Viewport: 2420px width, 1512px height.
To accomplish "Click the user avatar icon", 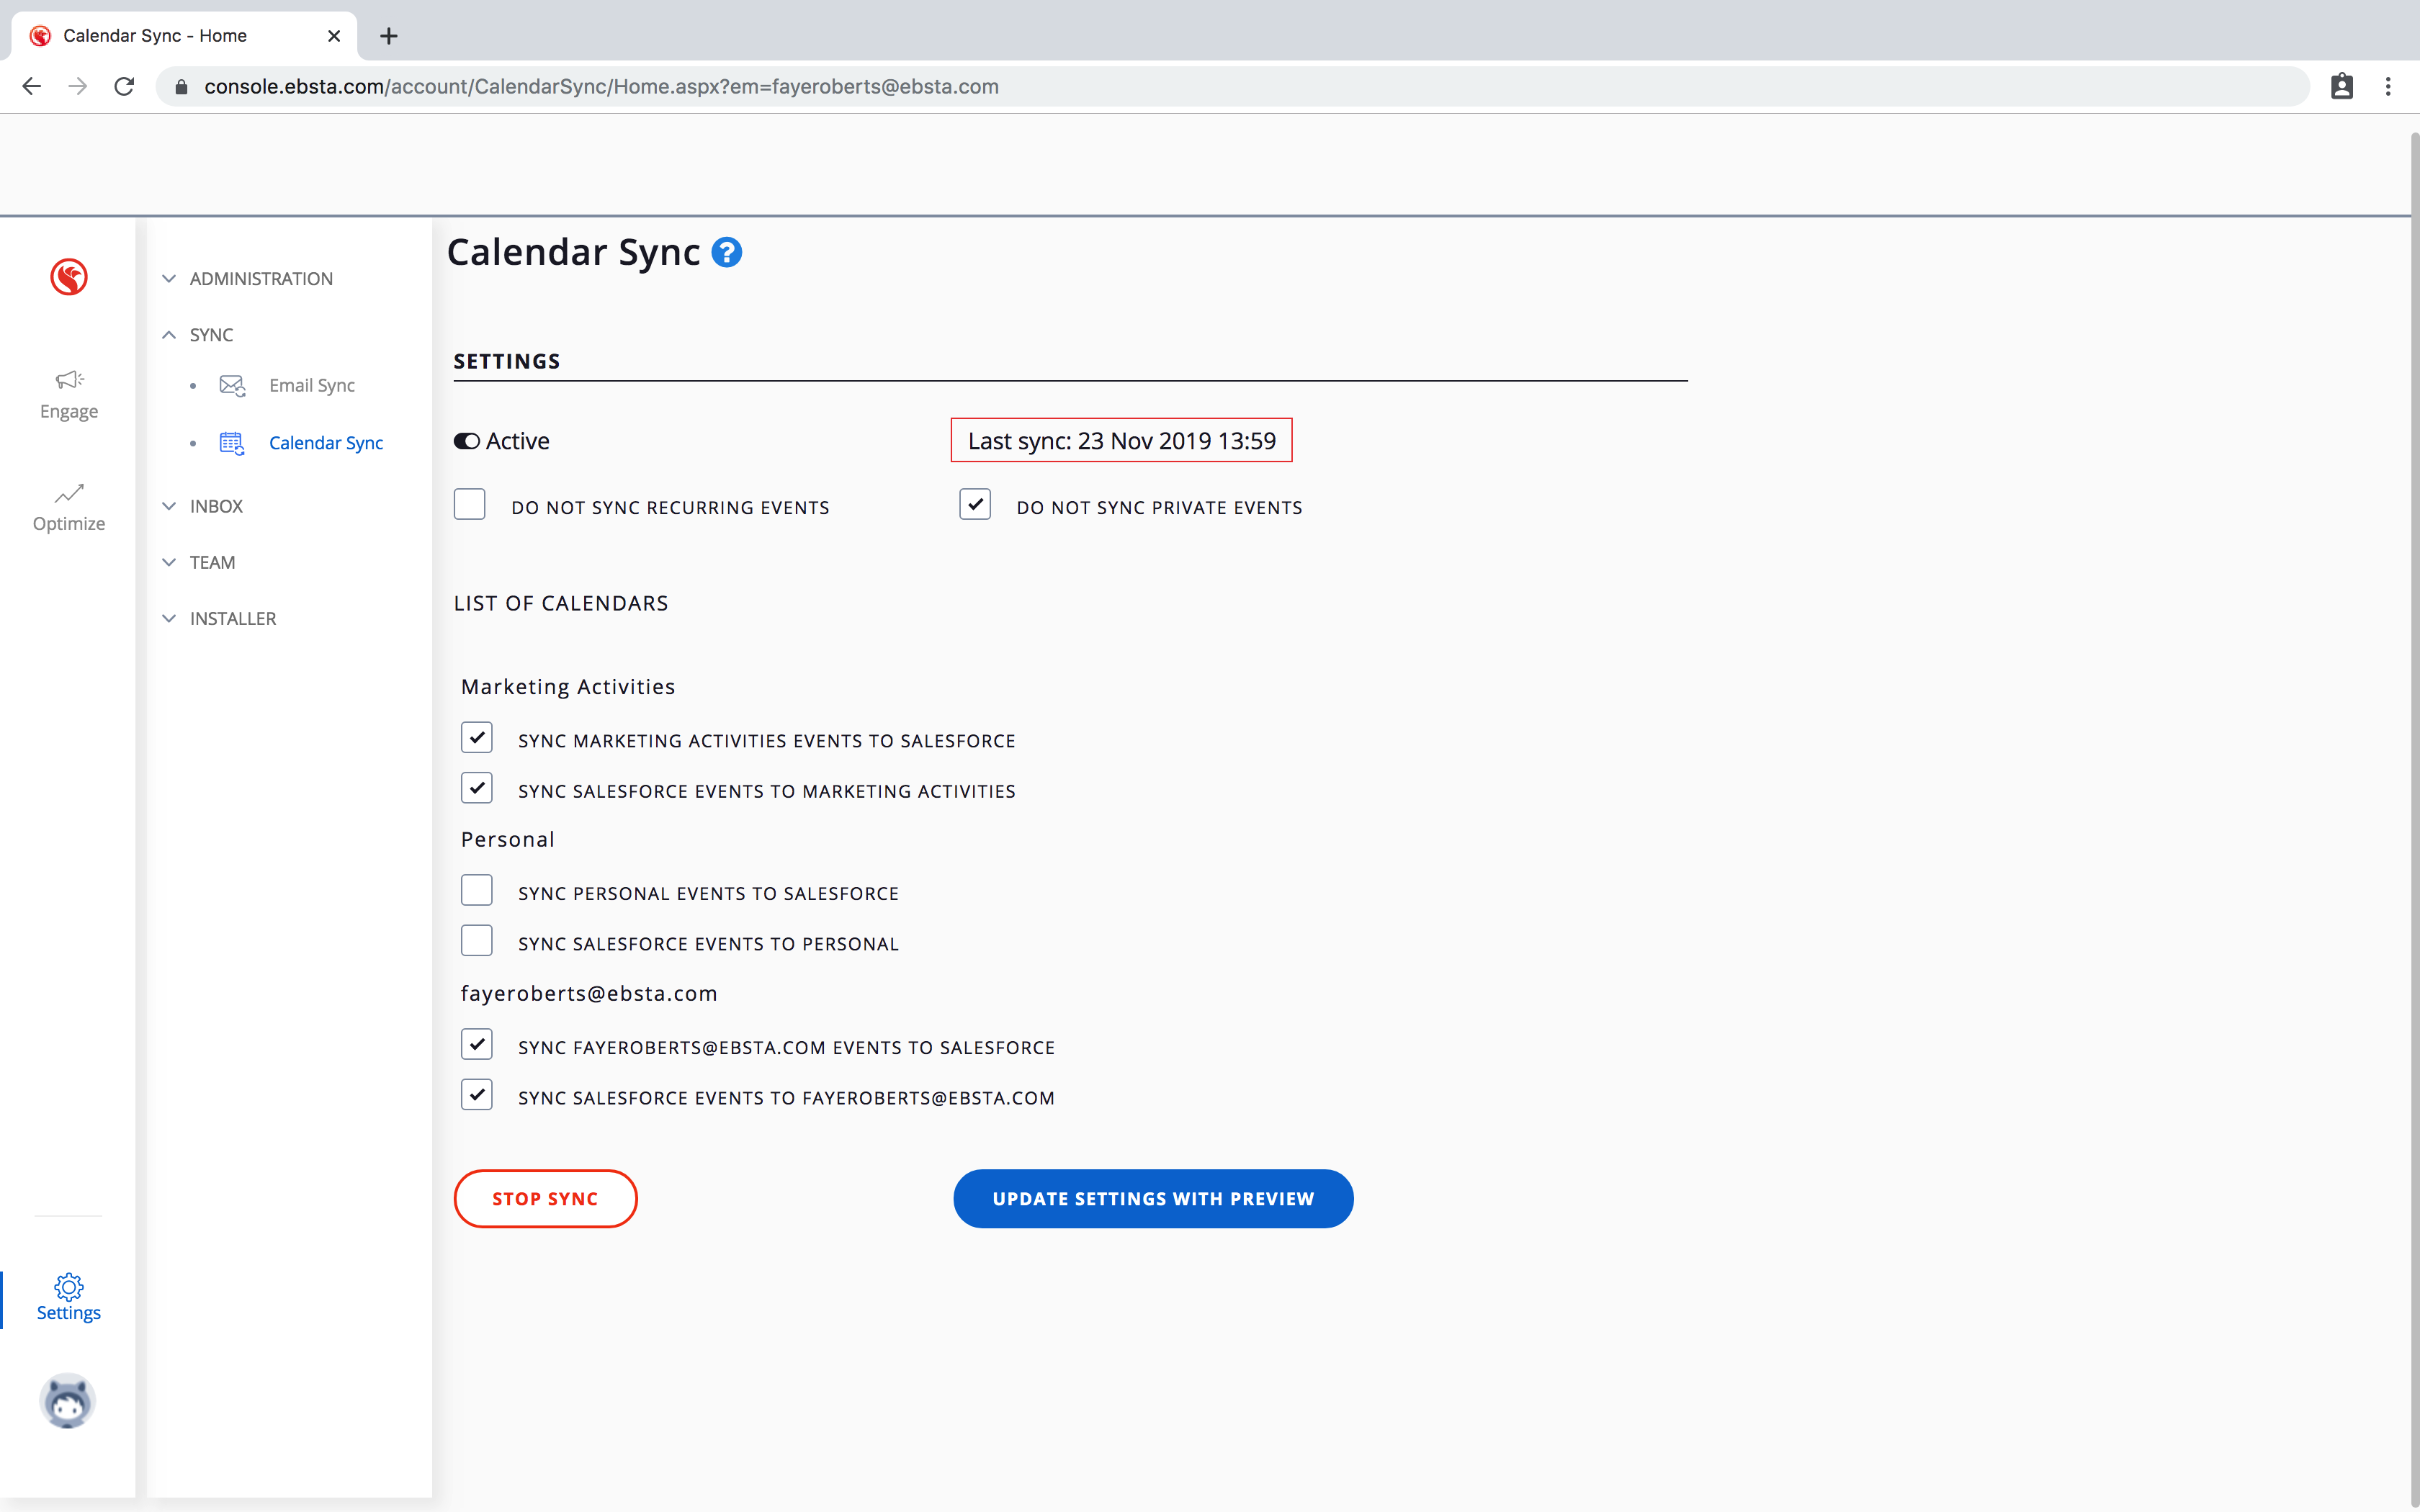I will pyautogui.click(x=68, y=1400).
